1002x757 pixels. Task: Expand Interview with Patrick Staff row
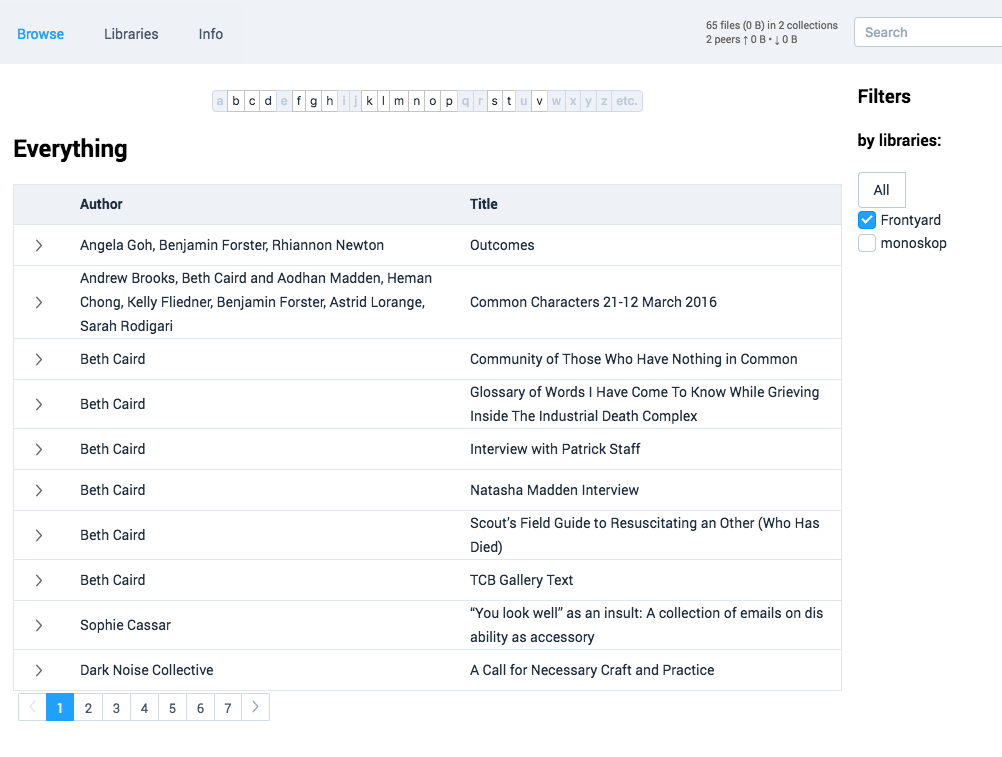point(39,449)
